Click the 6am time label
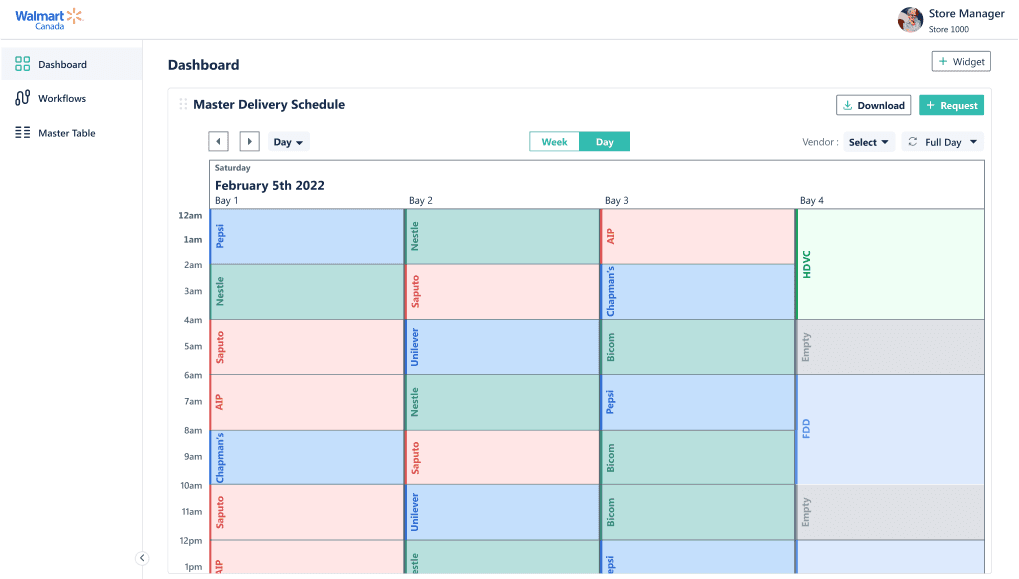Image resolution: width=1019 pixels, height=579 pixels. (x=193, y=375)
